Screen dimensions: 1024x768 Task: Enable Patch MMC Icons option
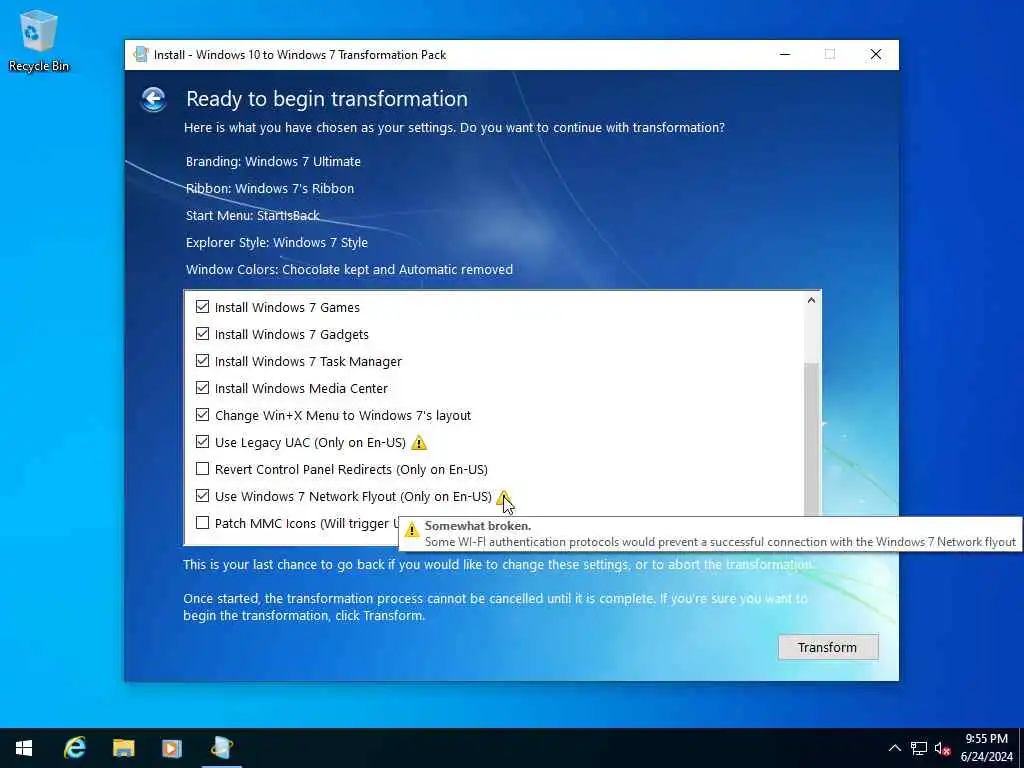point(202,523)
